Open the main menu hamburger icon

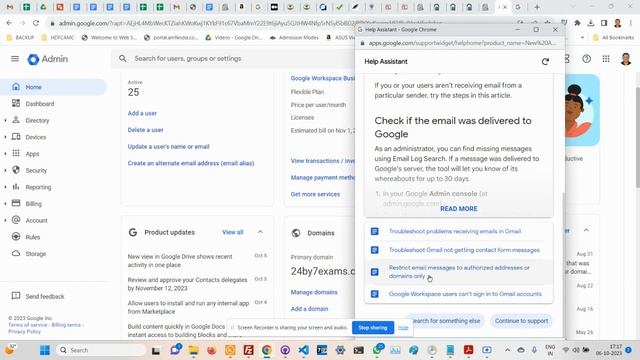15,59
